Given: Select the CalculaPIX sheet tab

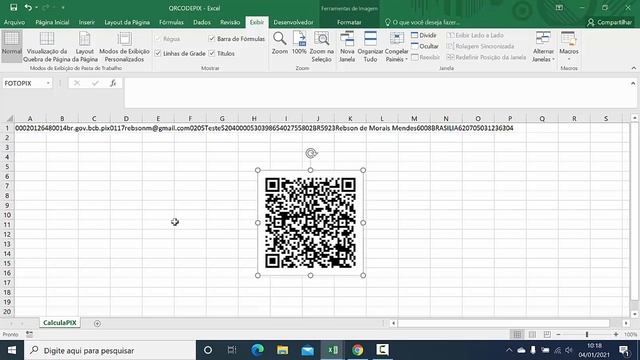Looking at the screenshot, I should (x=60, y=322).
